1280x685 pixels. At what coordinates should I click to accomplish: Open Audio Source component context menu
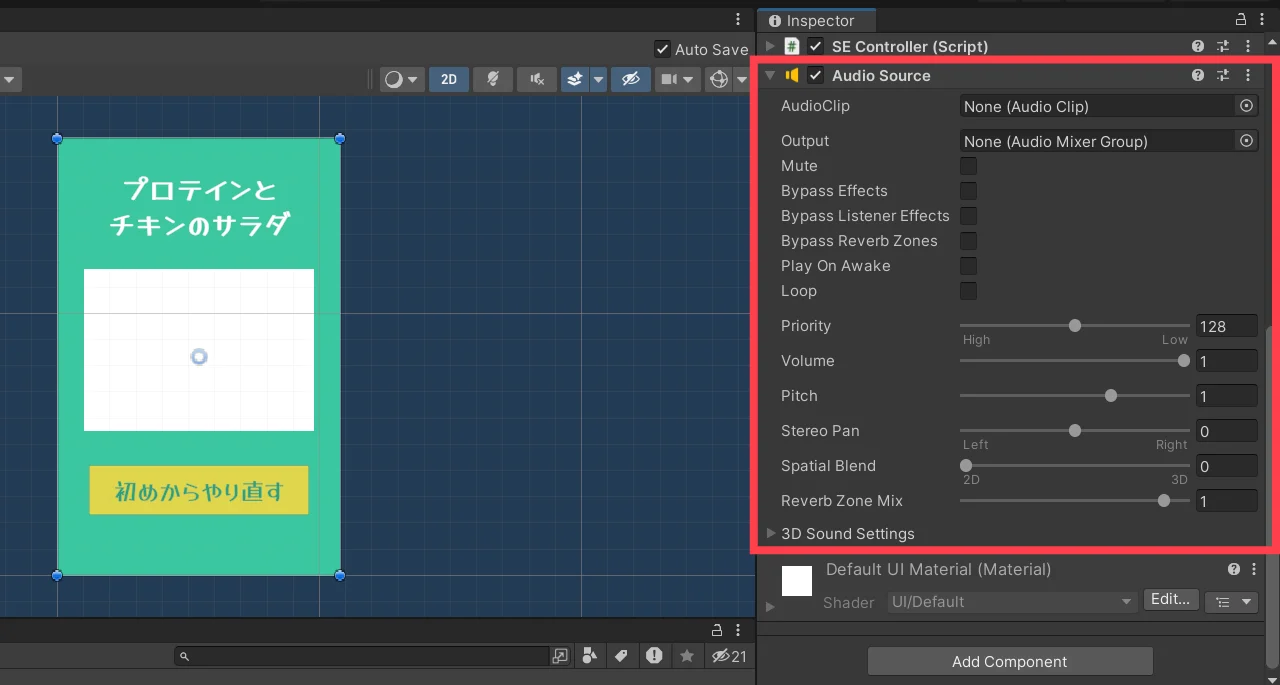1248,75
